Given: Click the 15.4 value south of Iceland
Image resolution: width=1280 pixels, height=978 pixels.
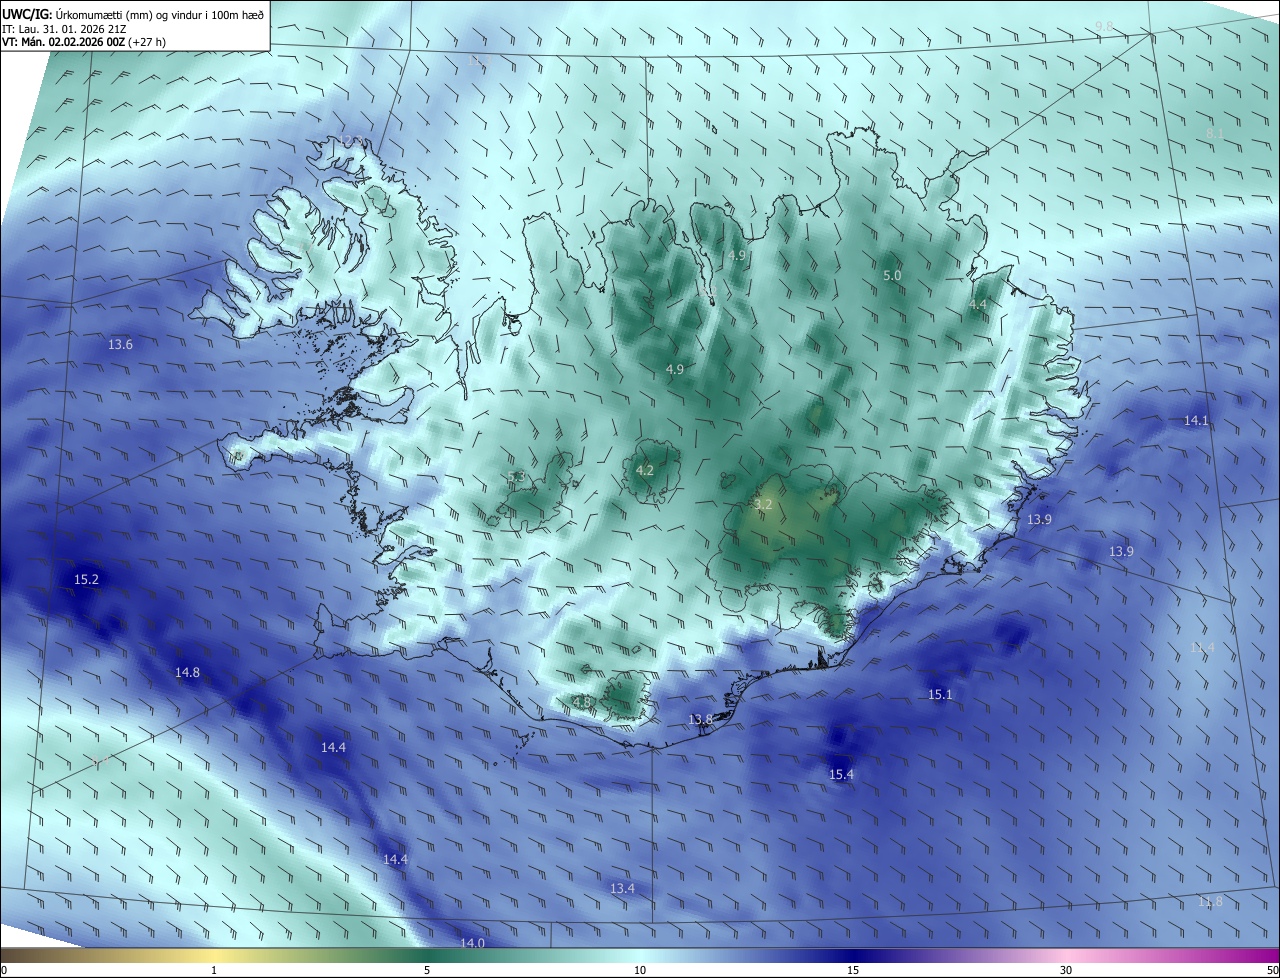Looking at the screenshot, I should pyautogui.click(x=842, y=774).
